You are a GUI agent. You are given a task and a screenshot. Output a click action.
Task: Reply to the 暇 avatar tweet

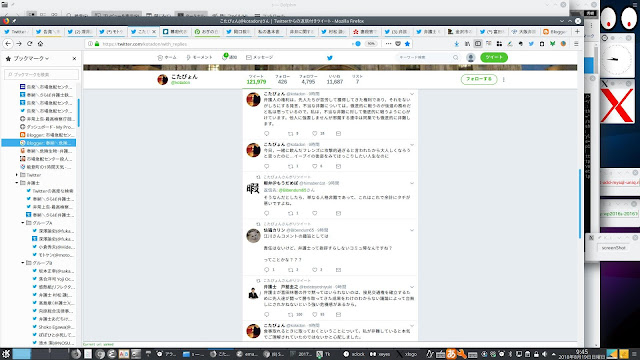point(267,213)
